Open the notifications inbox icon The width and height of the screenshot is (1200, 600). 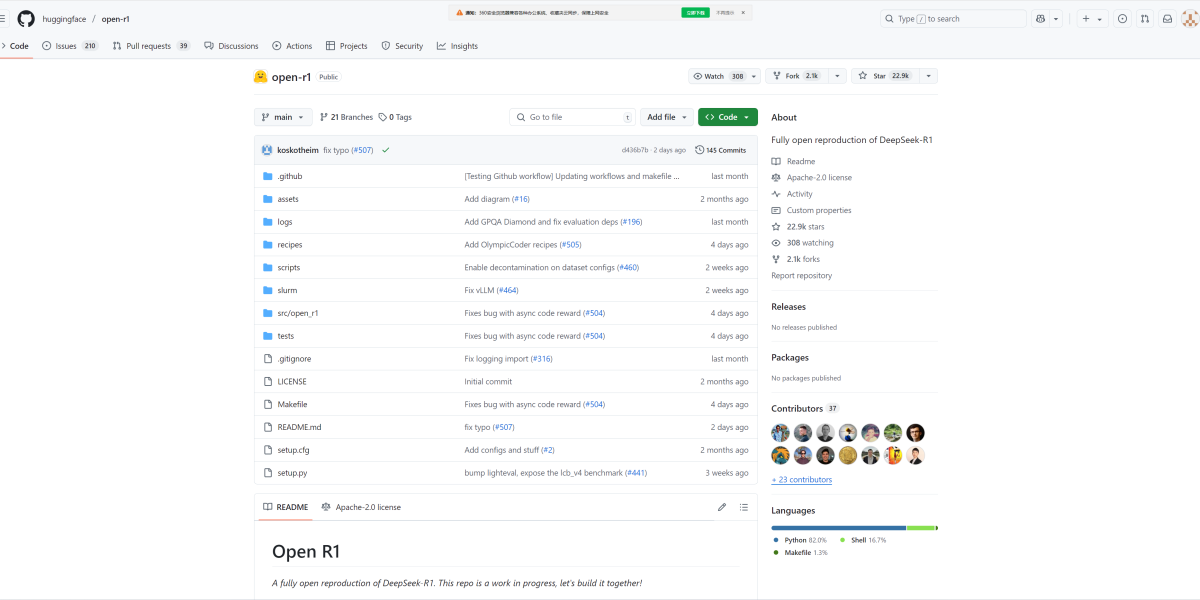[1166, 19]
